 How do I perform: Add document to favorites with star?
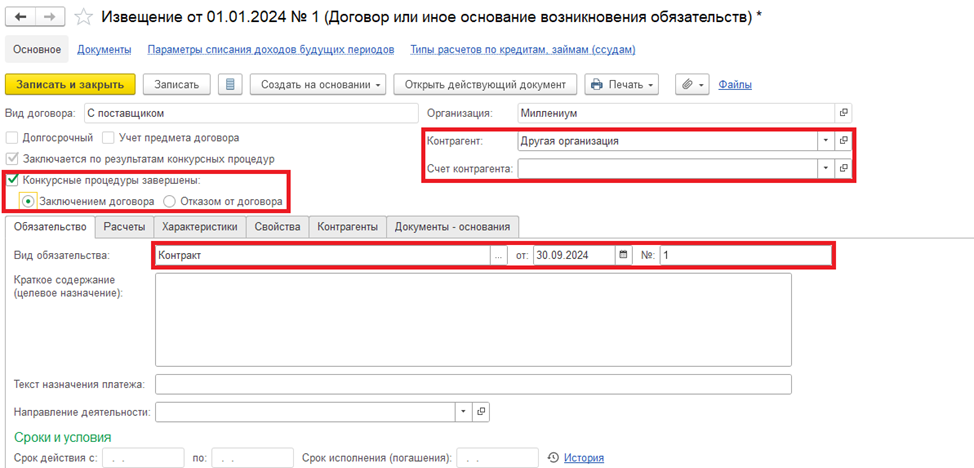(x=82, y=17)
